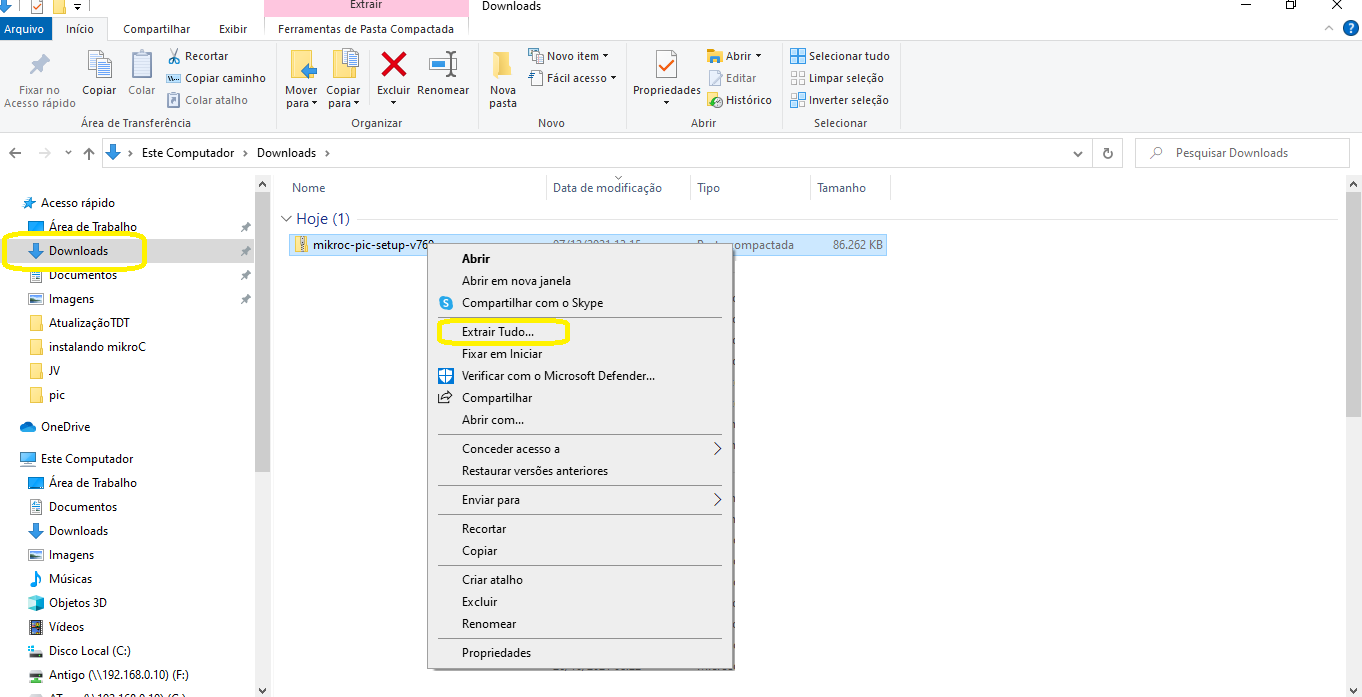Switch to the Compartilhar ribbon tab

click(x=156, y=29)
